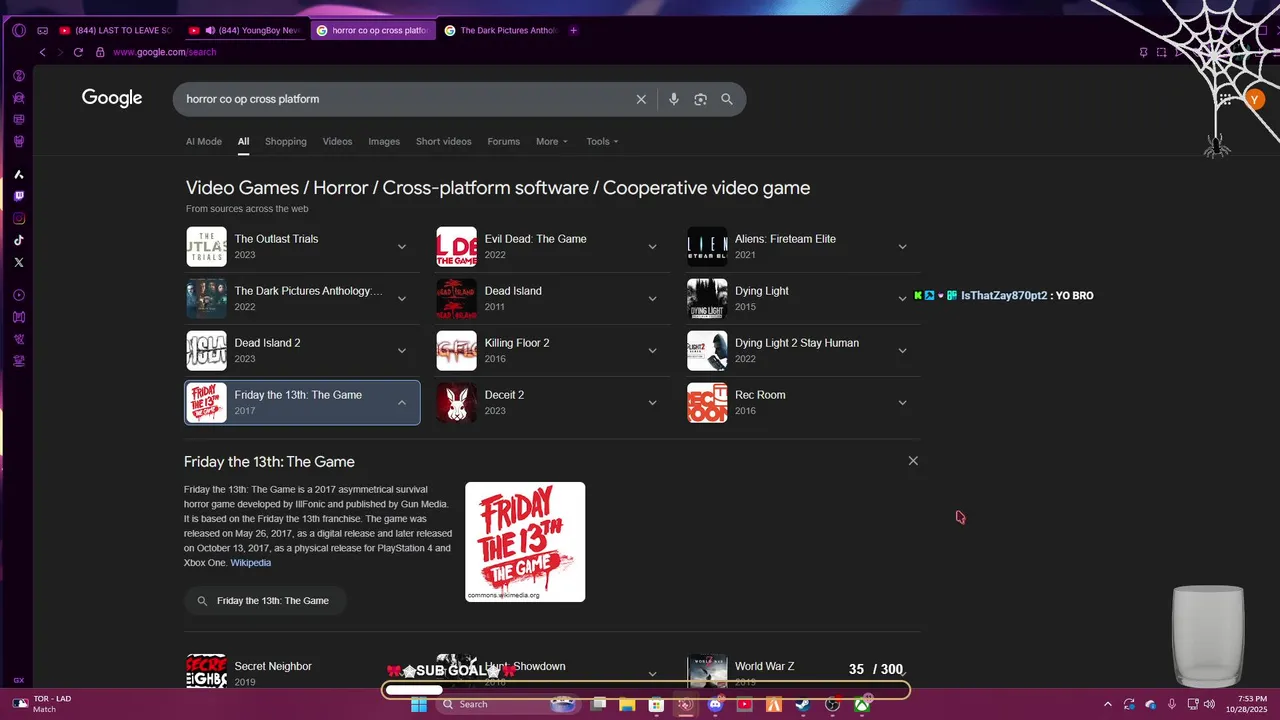Open the sidebar player icon
This screenshot has height=720, width=1280.
[x=19, y=295]
